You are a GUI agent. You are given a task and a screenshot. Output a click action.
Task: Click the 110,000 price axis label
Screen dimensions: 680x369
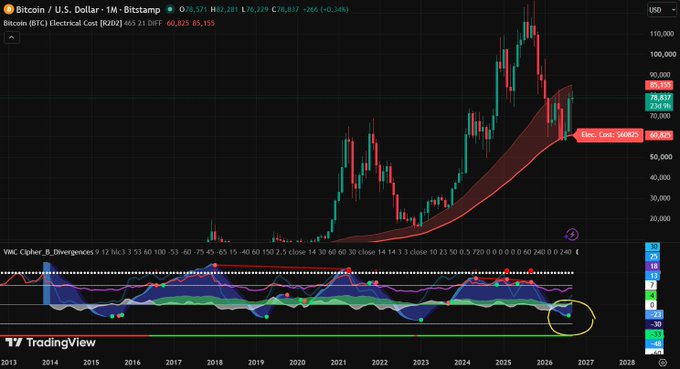pyautogui.click(x=662, y=34)
